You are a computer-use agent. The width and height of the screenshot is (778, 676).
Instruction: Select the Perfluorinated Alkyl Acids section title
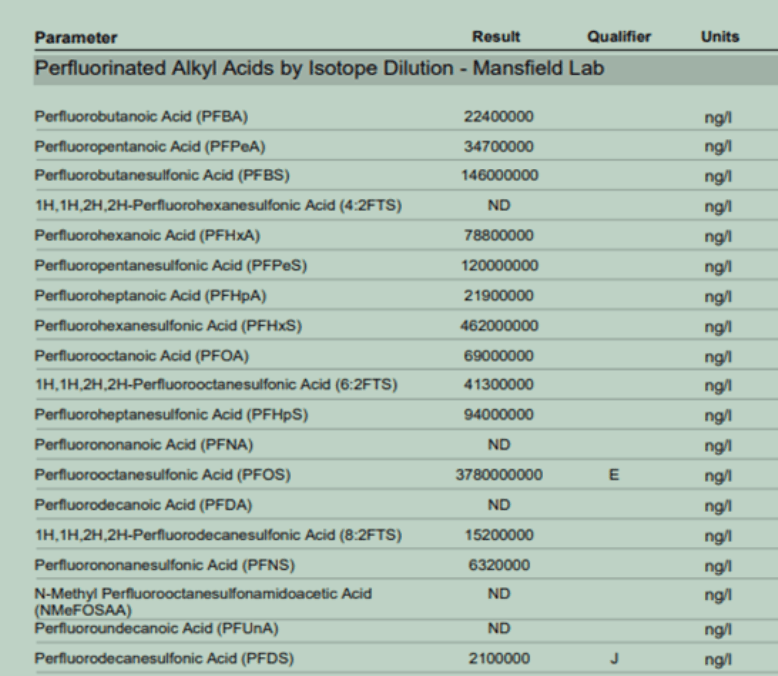[x=319, y=70]
